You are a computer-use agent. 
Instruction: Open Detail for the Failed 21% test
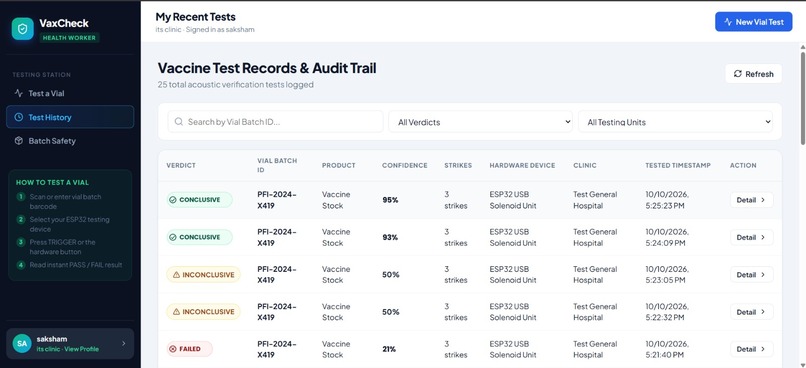(x=752, y=349)
